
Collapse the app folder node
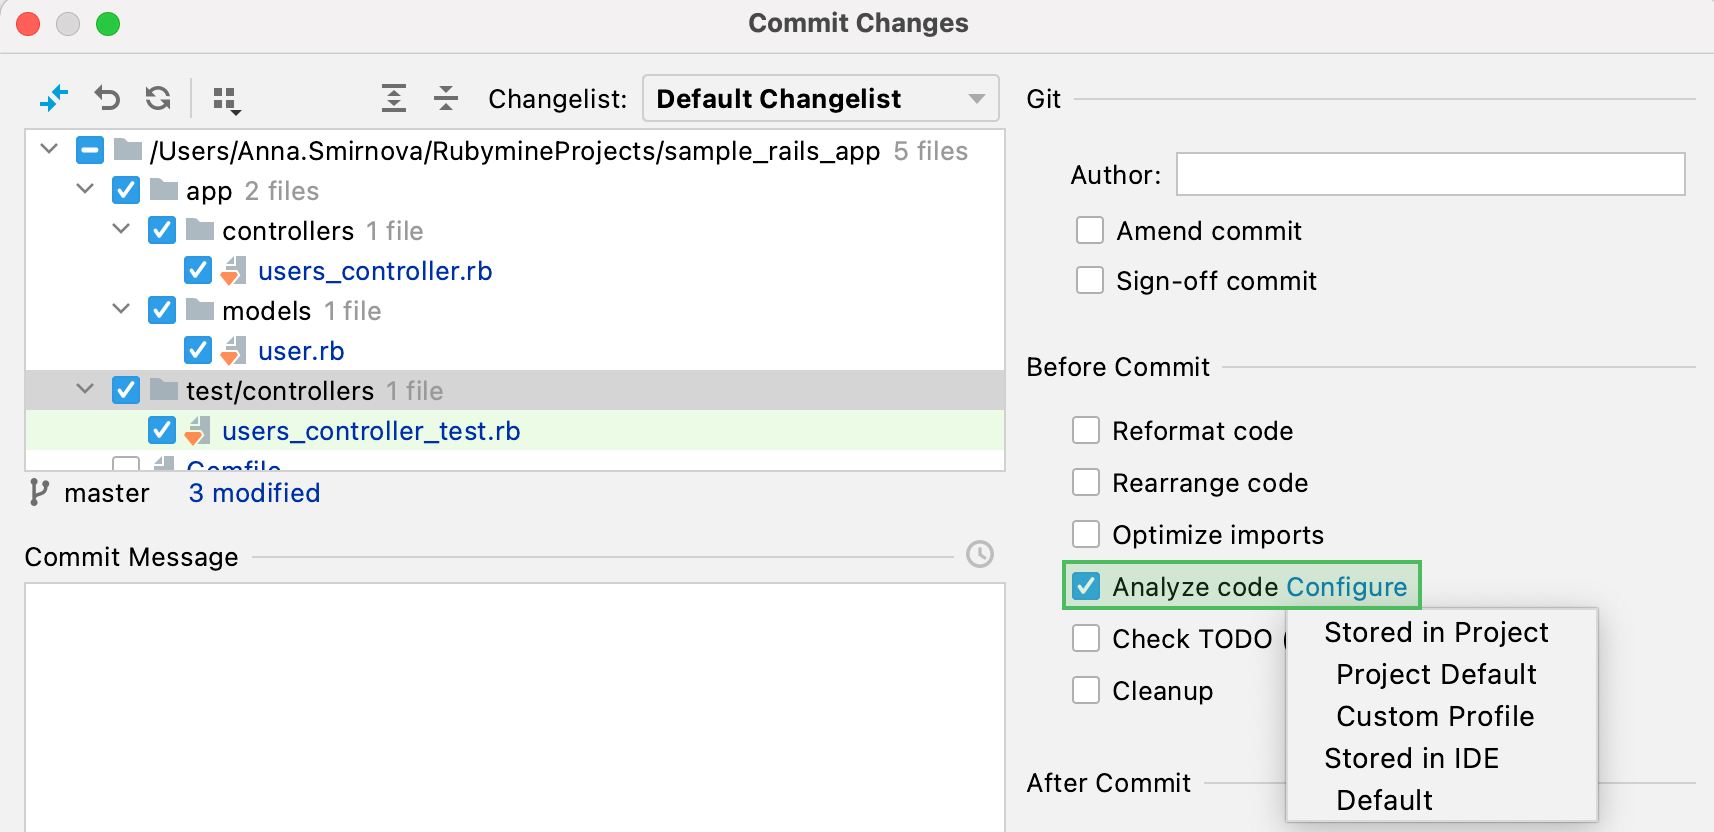tap(85, 189)
